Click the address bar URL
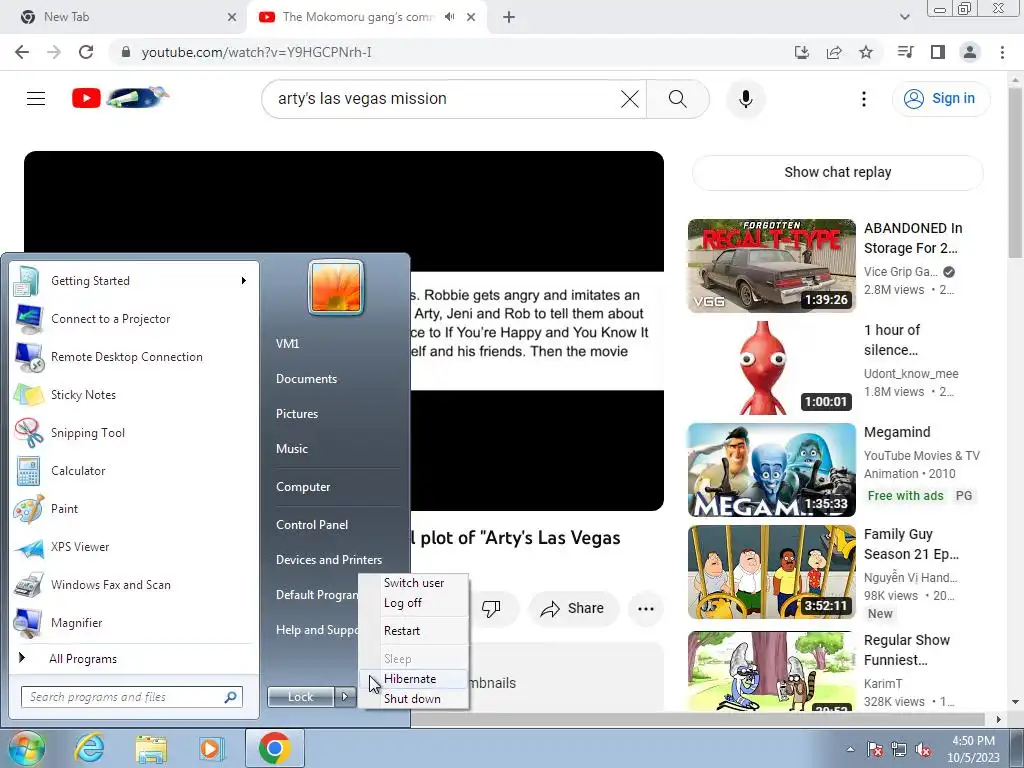This screenshot has height=768, width=1024. click(257, 52)
